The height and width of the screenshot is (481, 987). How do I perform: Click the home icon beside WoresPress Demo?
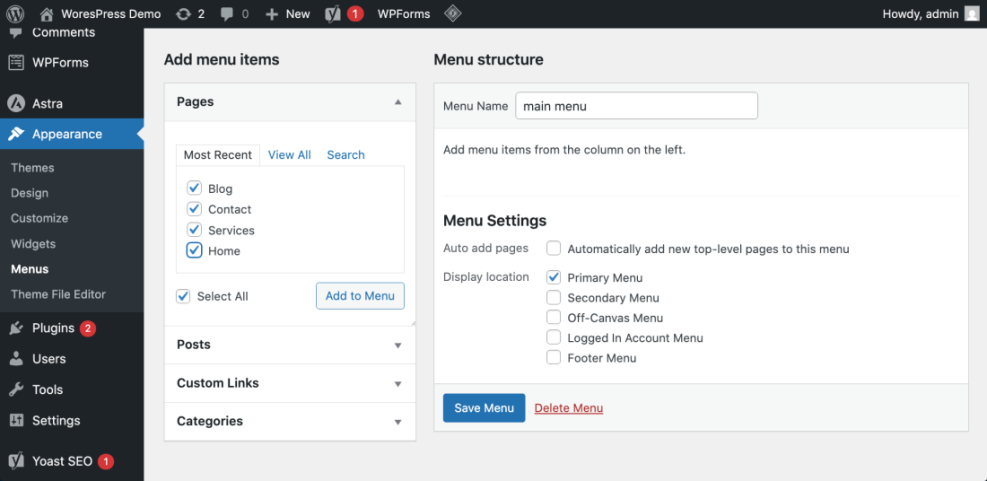point(47,14)
